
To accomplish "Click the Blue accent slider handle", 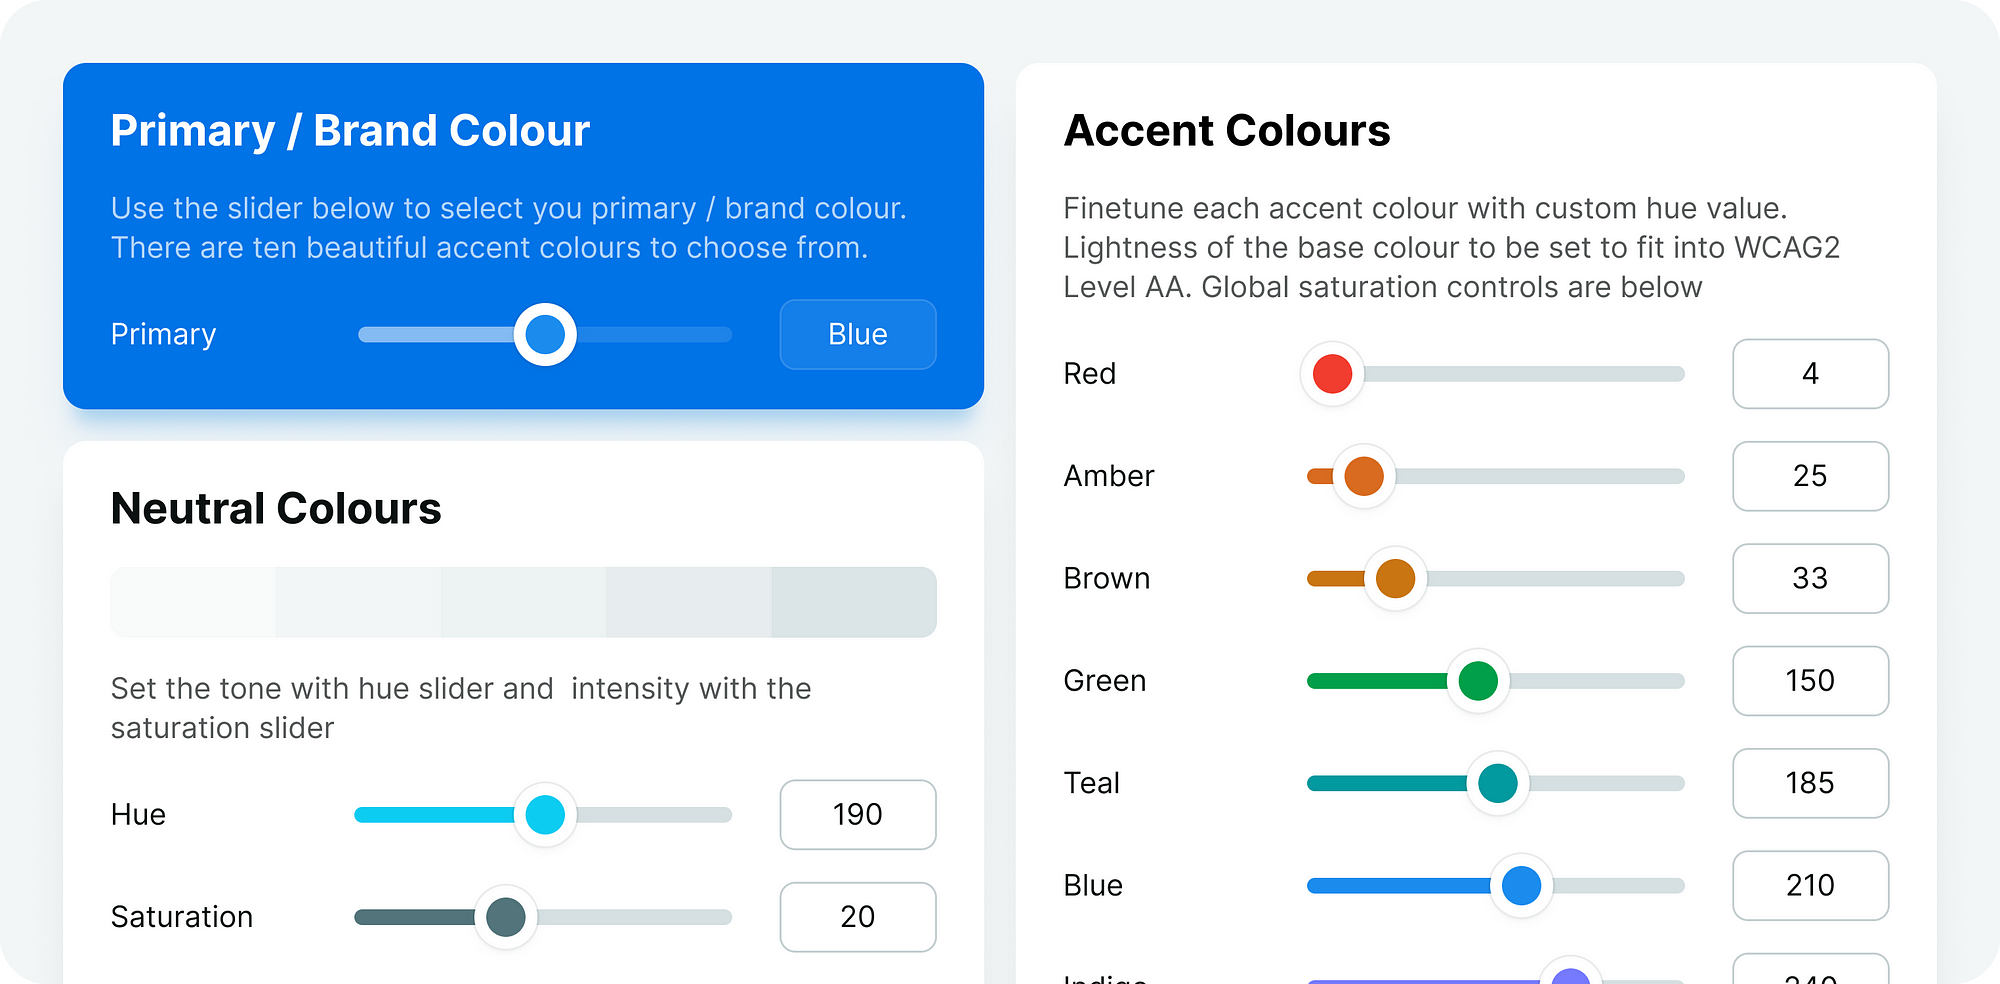I will coord(1521,885).
